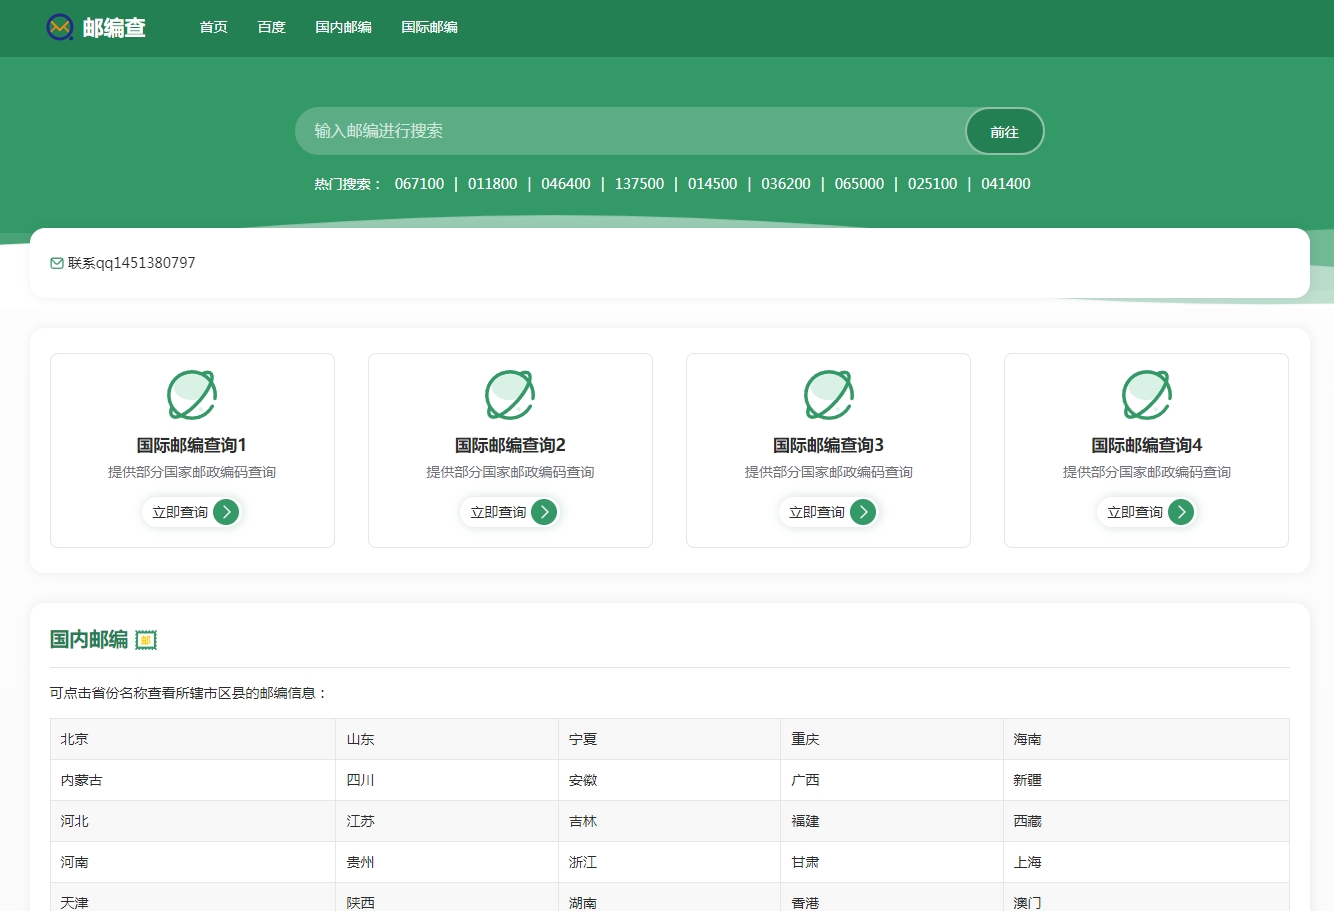This screenshot has width=1334, height=911.
Task: Click the planet icon above 国际邮编查询3
Action: click(828, 395)
